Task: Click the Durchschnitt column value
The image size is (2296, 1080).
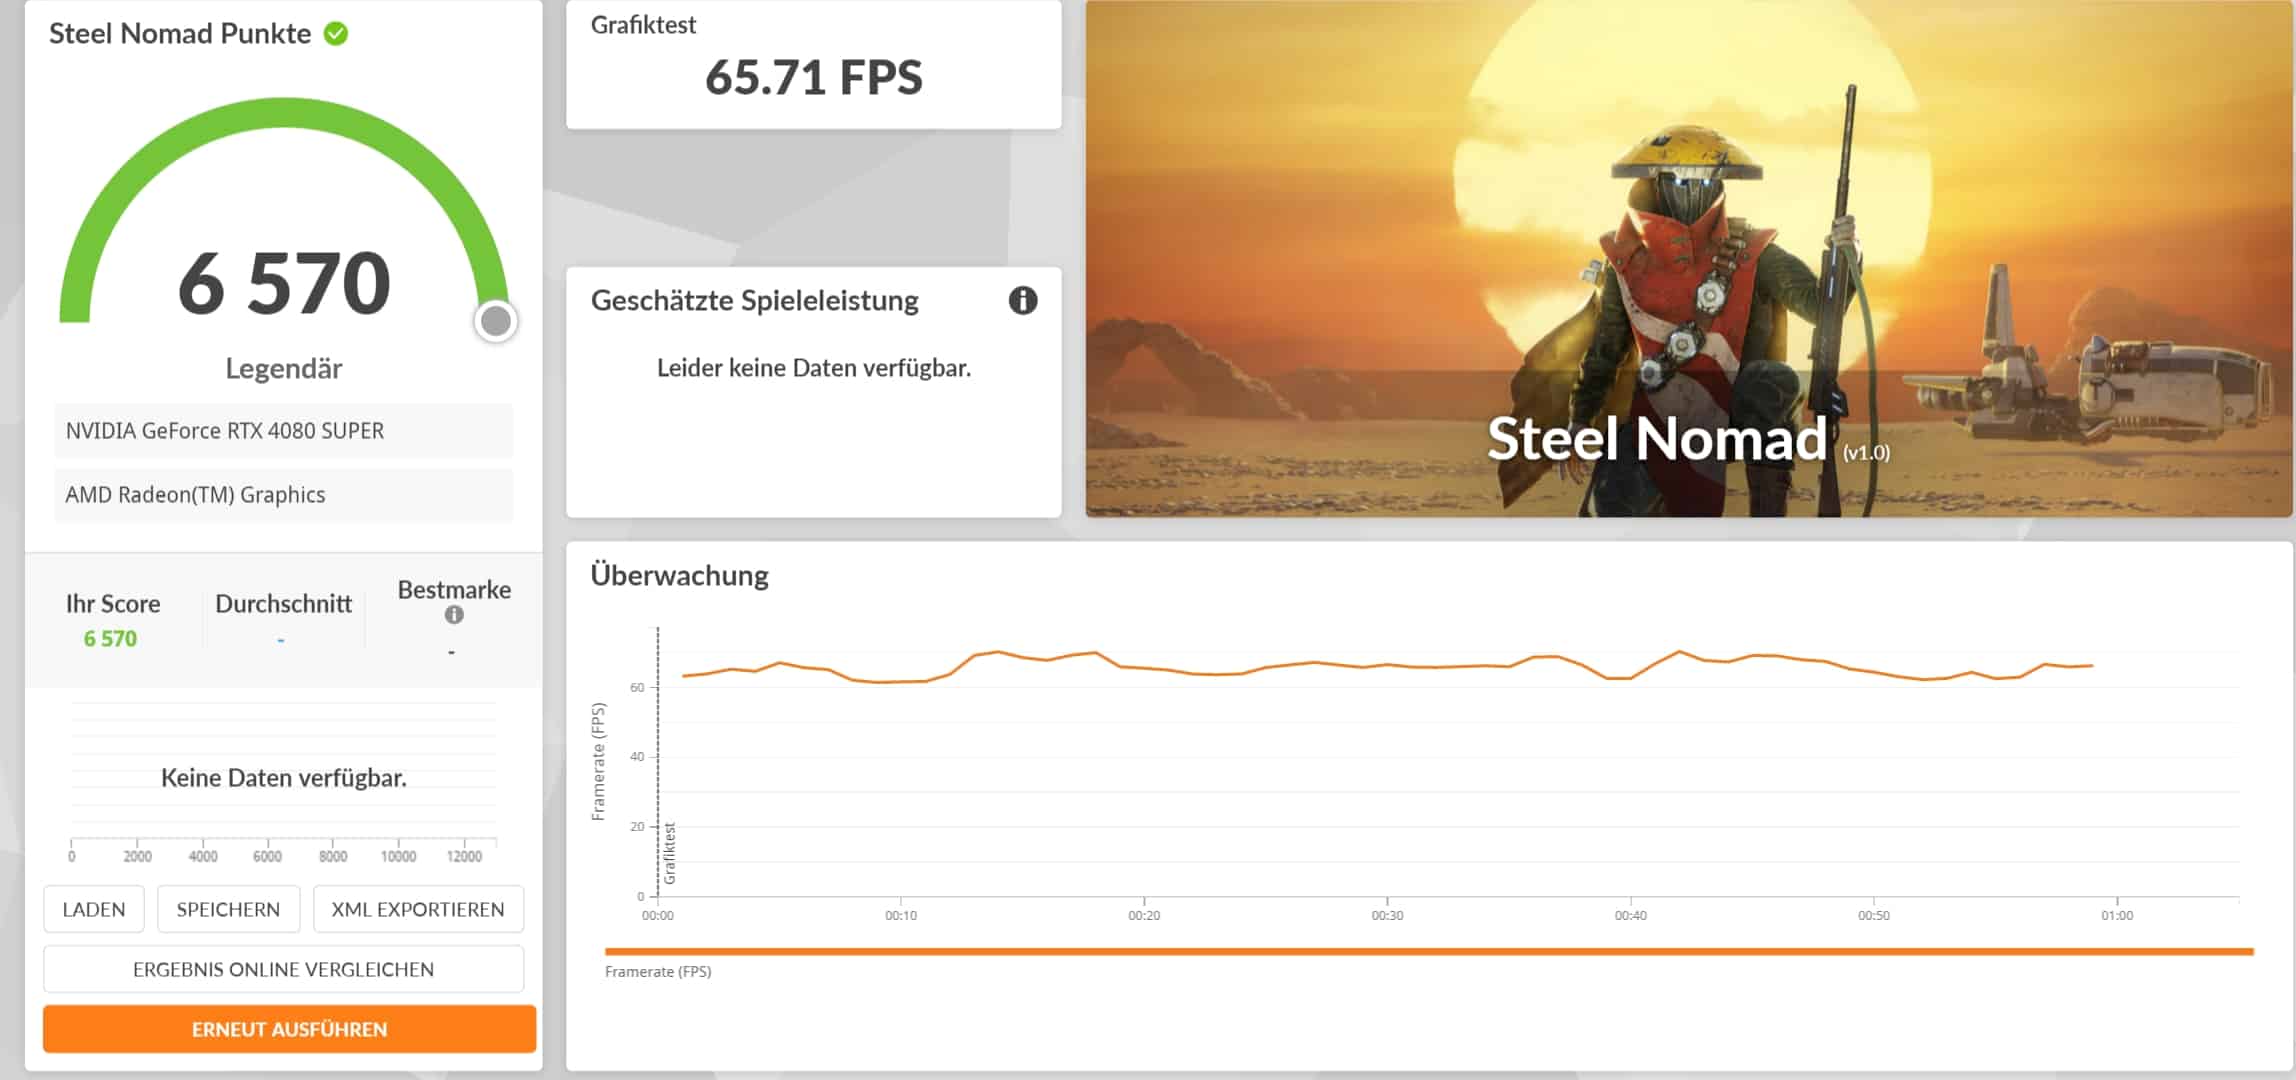Action: click(x=281, y=640)
